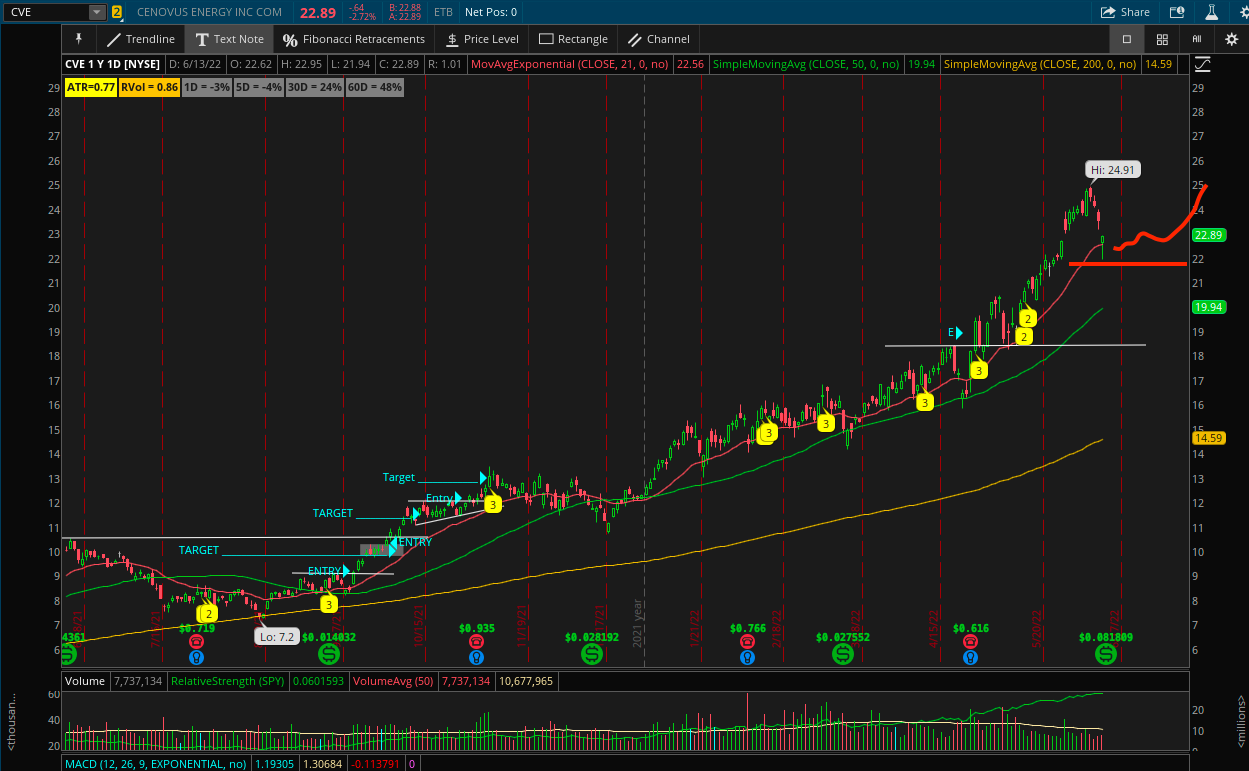This screenshot has width=1249, height=771.
Task: Open the yellow '2' symbol link selector
Action: pos(117,12)
